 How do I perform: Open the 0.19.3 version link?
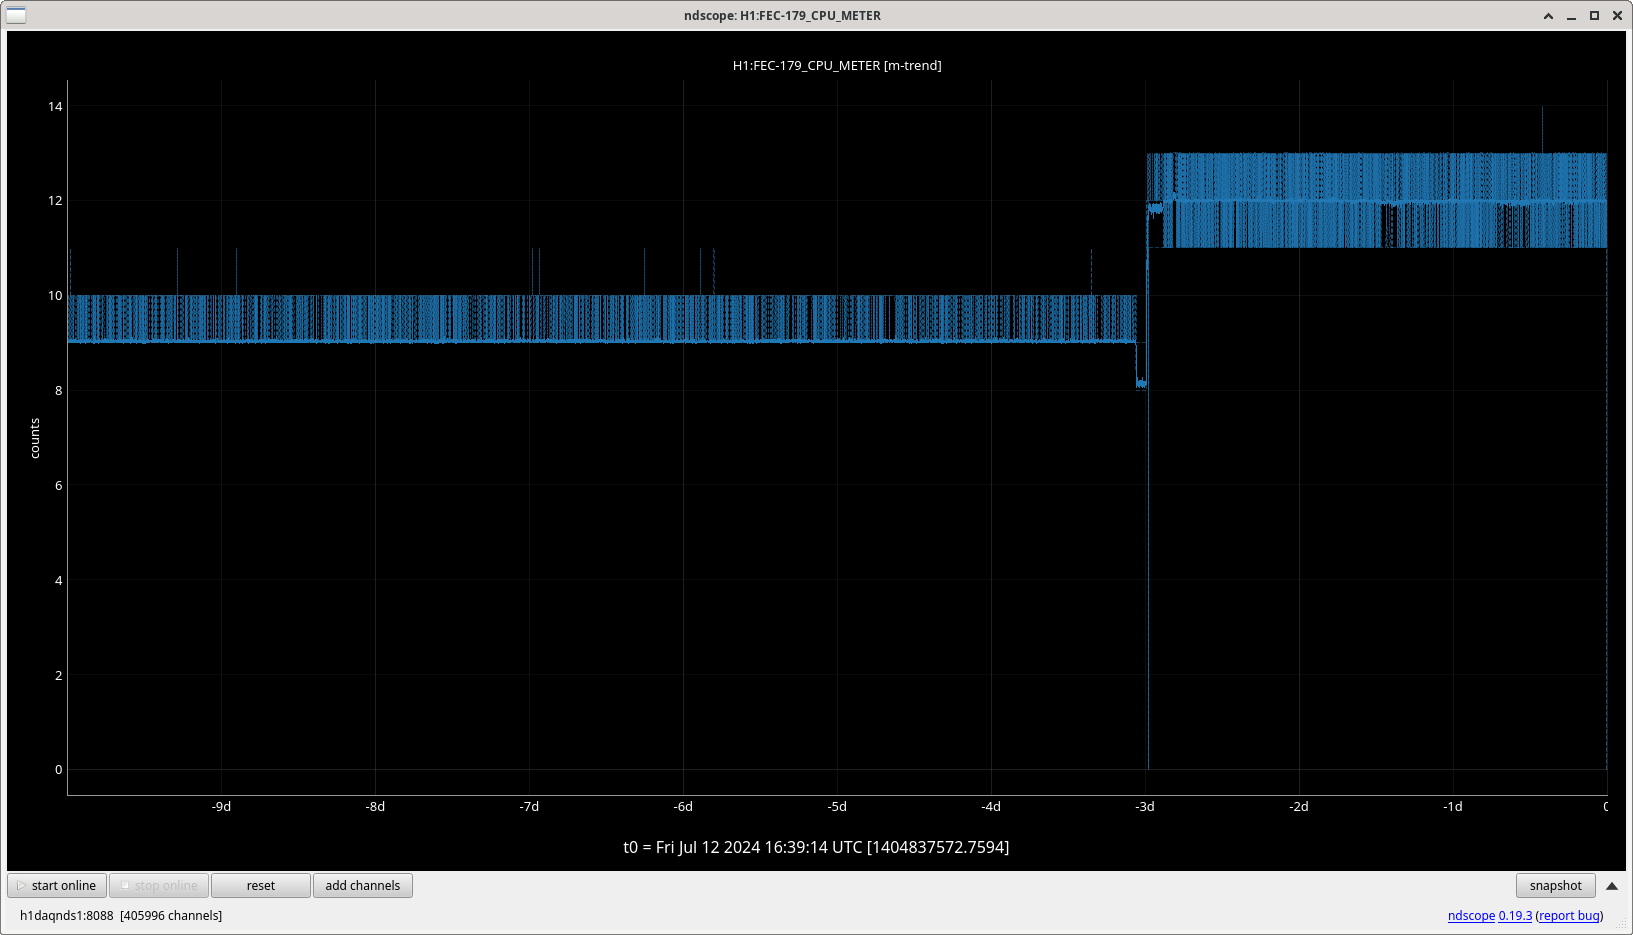[1515, 916]
